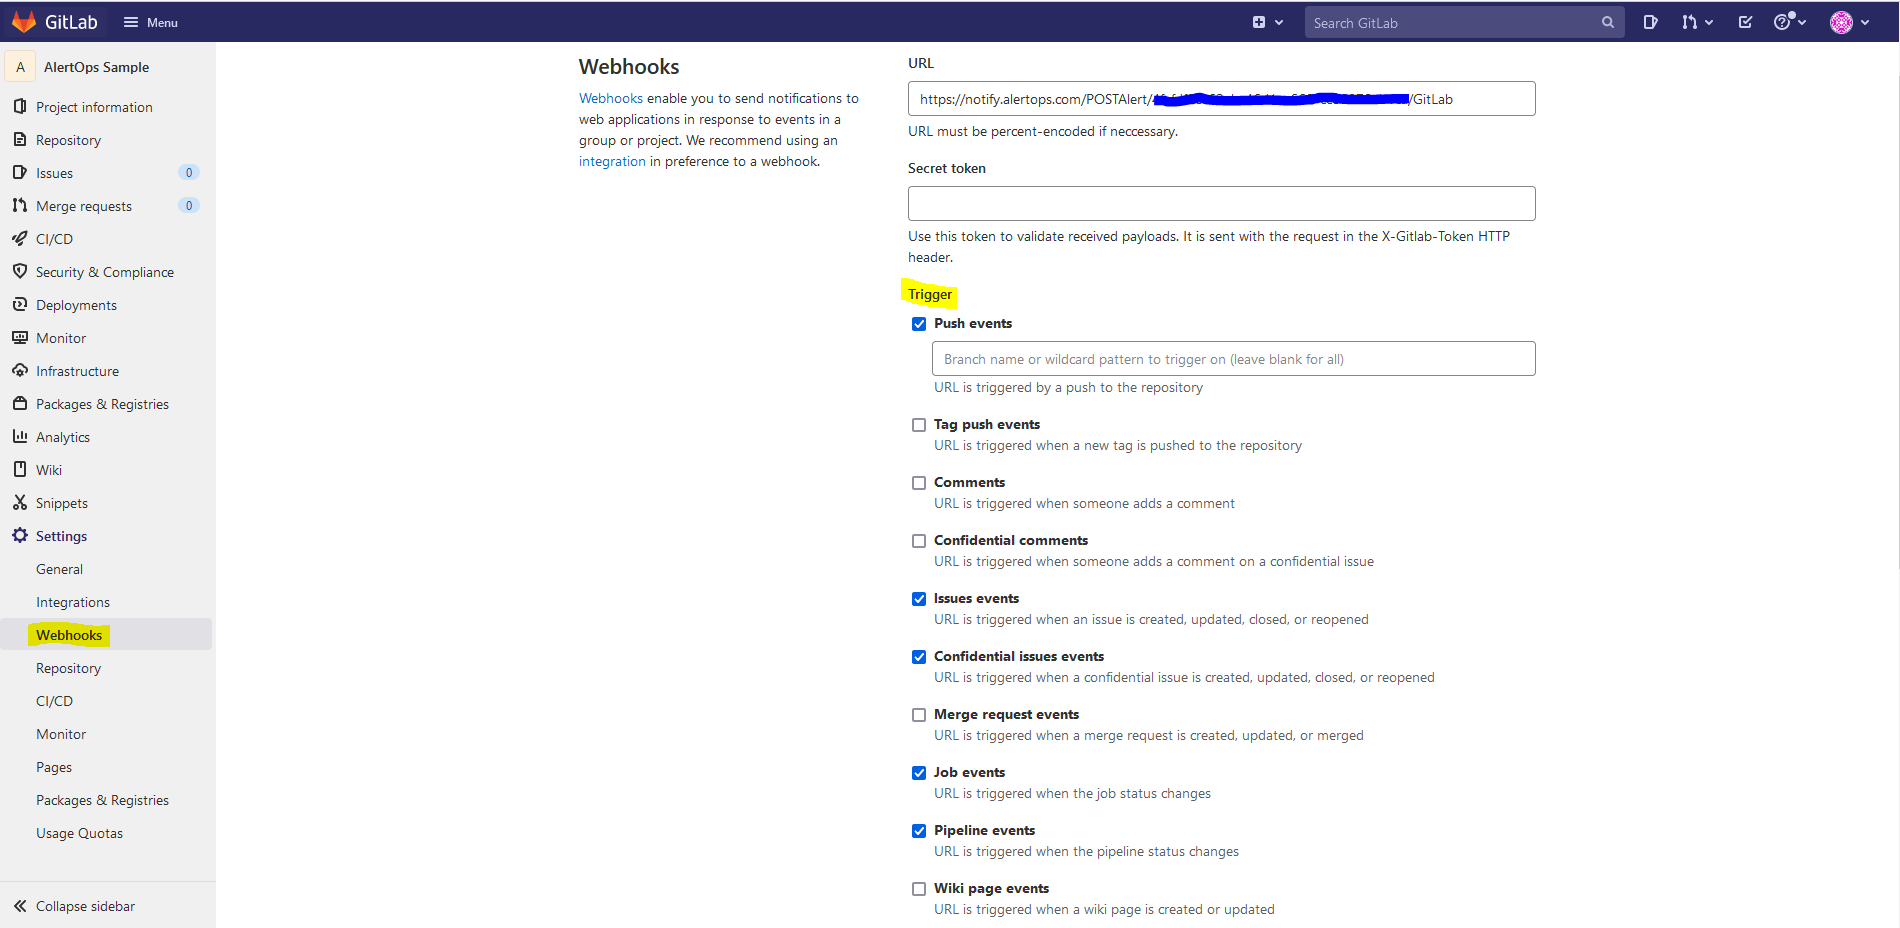Follow the integration link in description
Image resolution: width=1900 pixels, height=928 pixels.
click(x=612, y=161)
